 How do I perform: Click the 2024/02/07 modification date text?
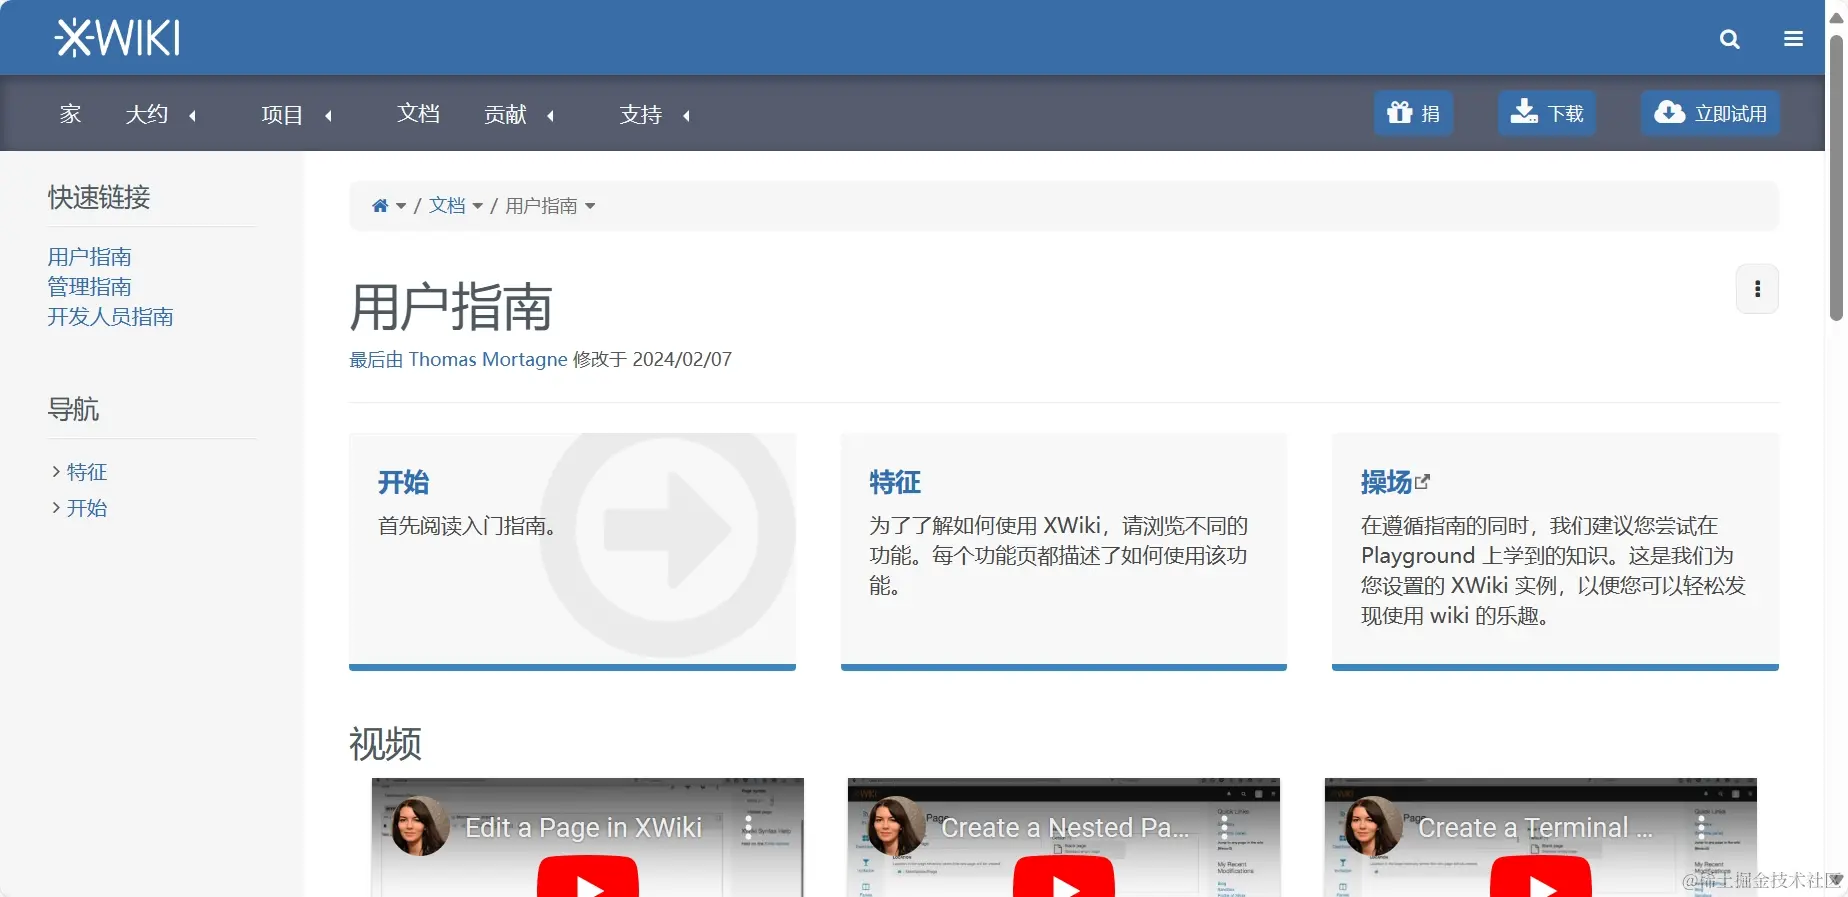coord(682,359)
